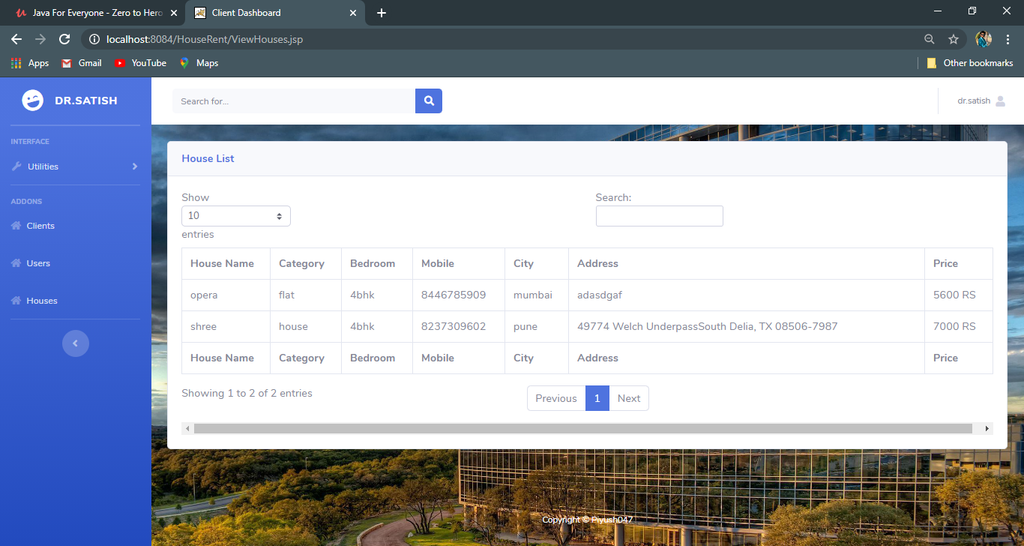
Task: Click the DR.SATISH brand link
Action: click(70, 101)
